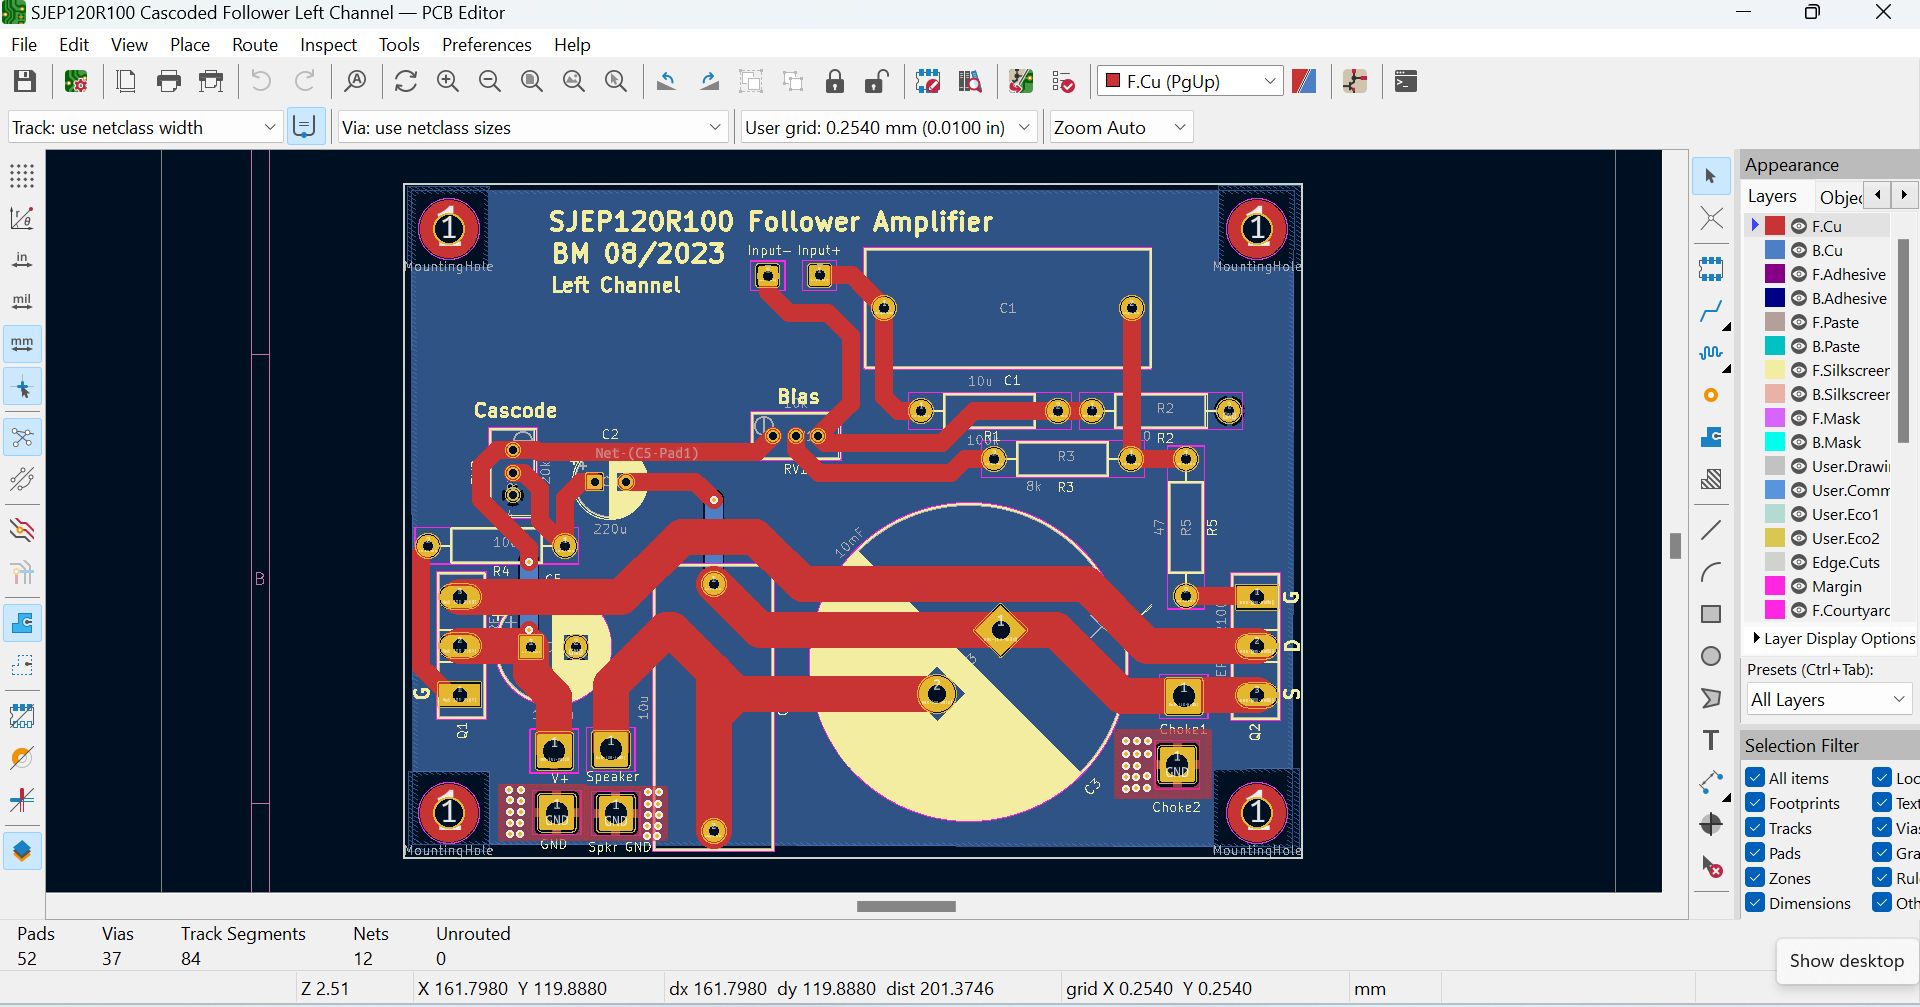Switch units to mils

point(22,302)
